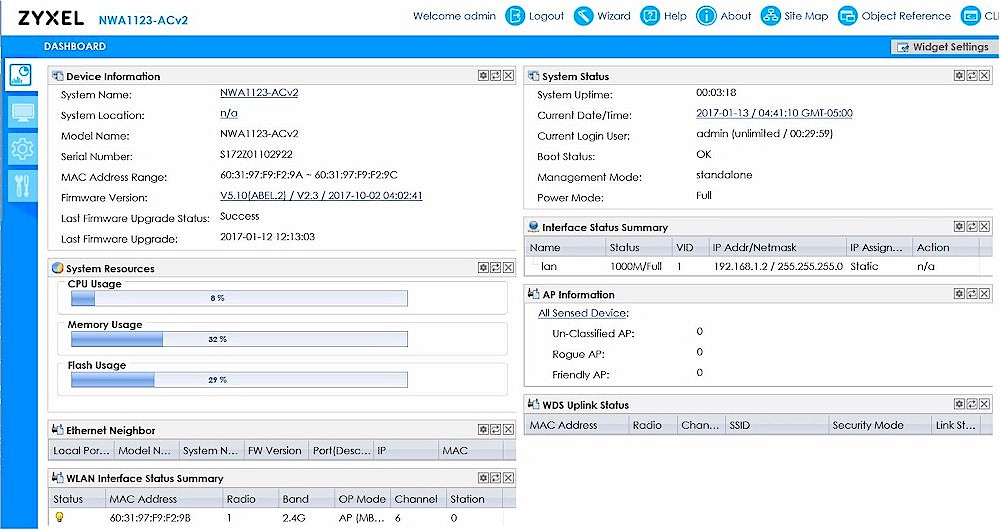
Task: Refresh the WLAN Interface Status Summary widget
Action: coord(496,478)
